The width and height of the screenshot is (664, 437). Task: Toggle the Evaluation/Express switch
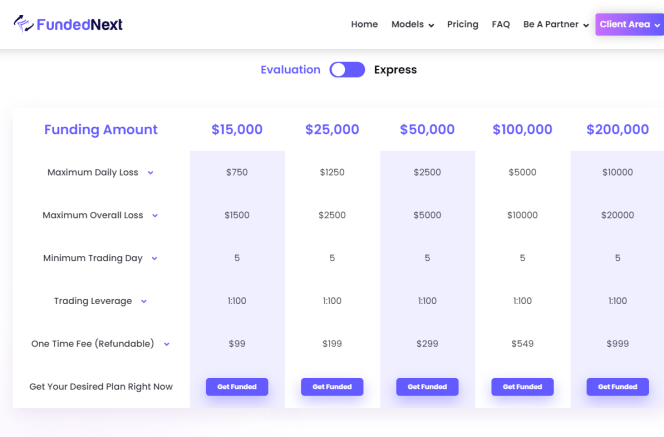pyautogui.click(x=347, y=69)
